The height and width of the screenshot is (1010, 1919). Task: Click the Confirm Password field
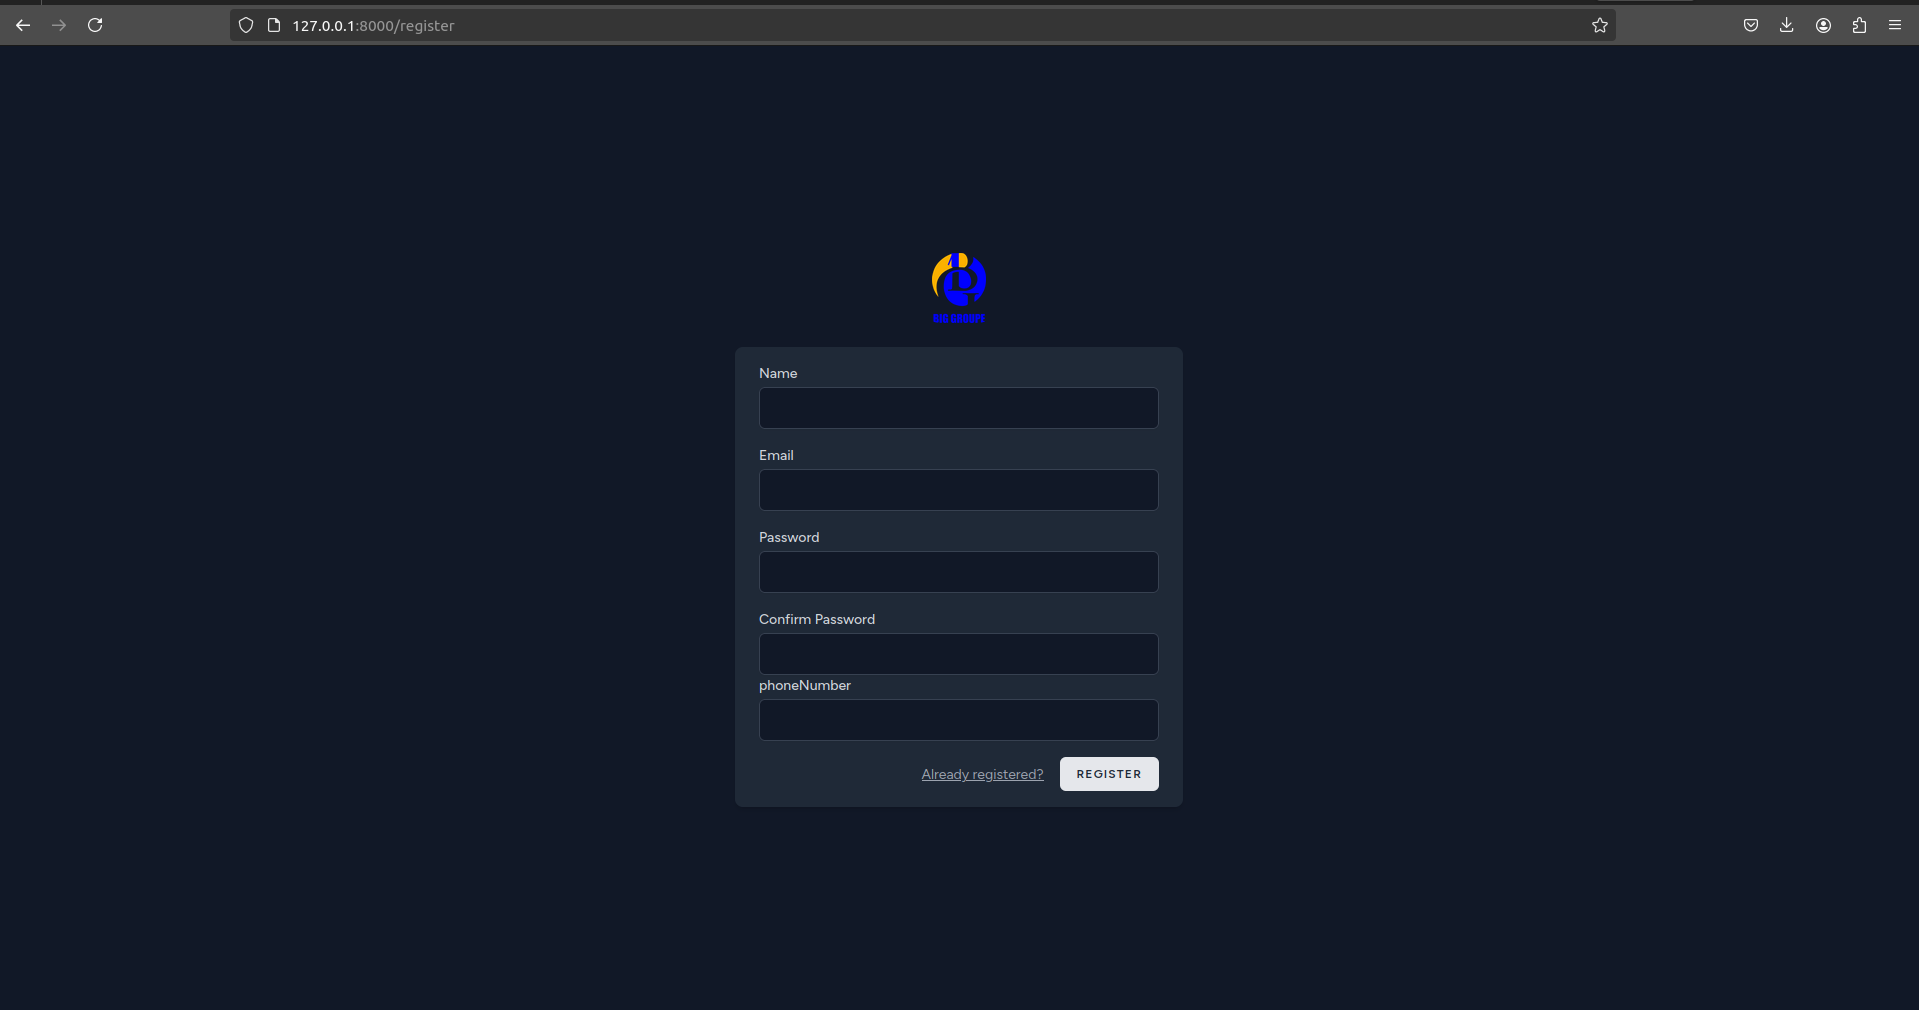click(x=958, y=654)
